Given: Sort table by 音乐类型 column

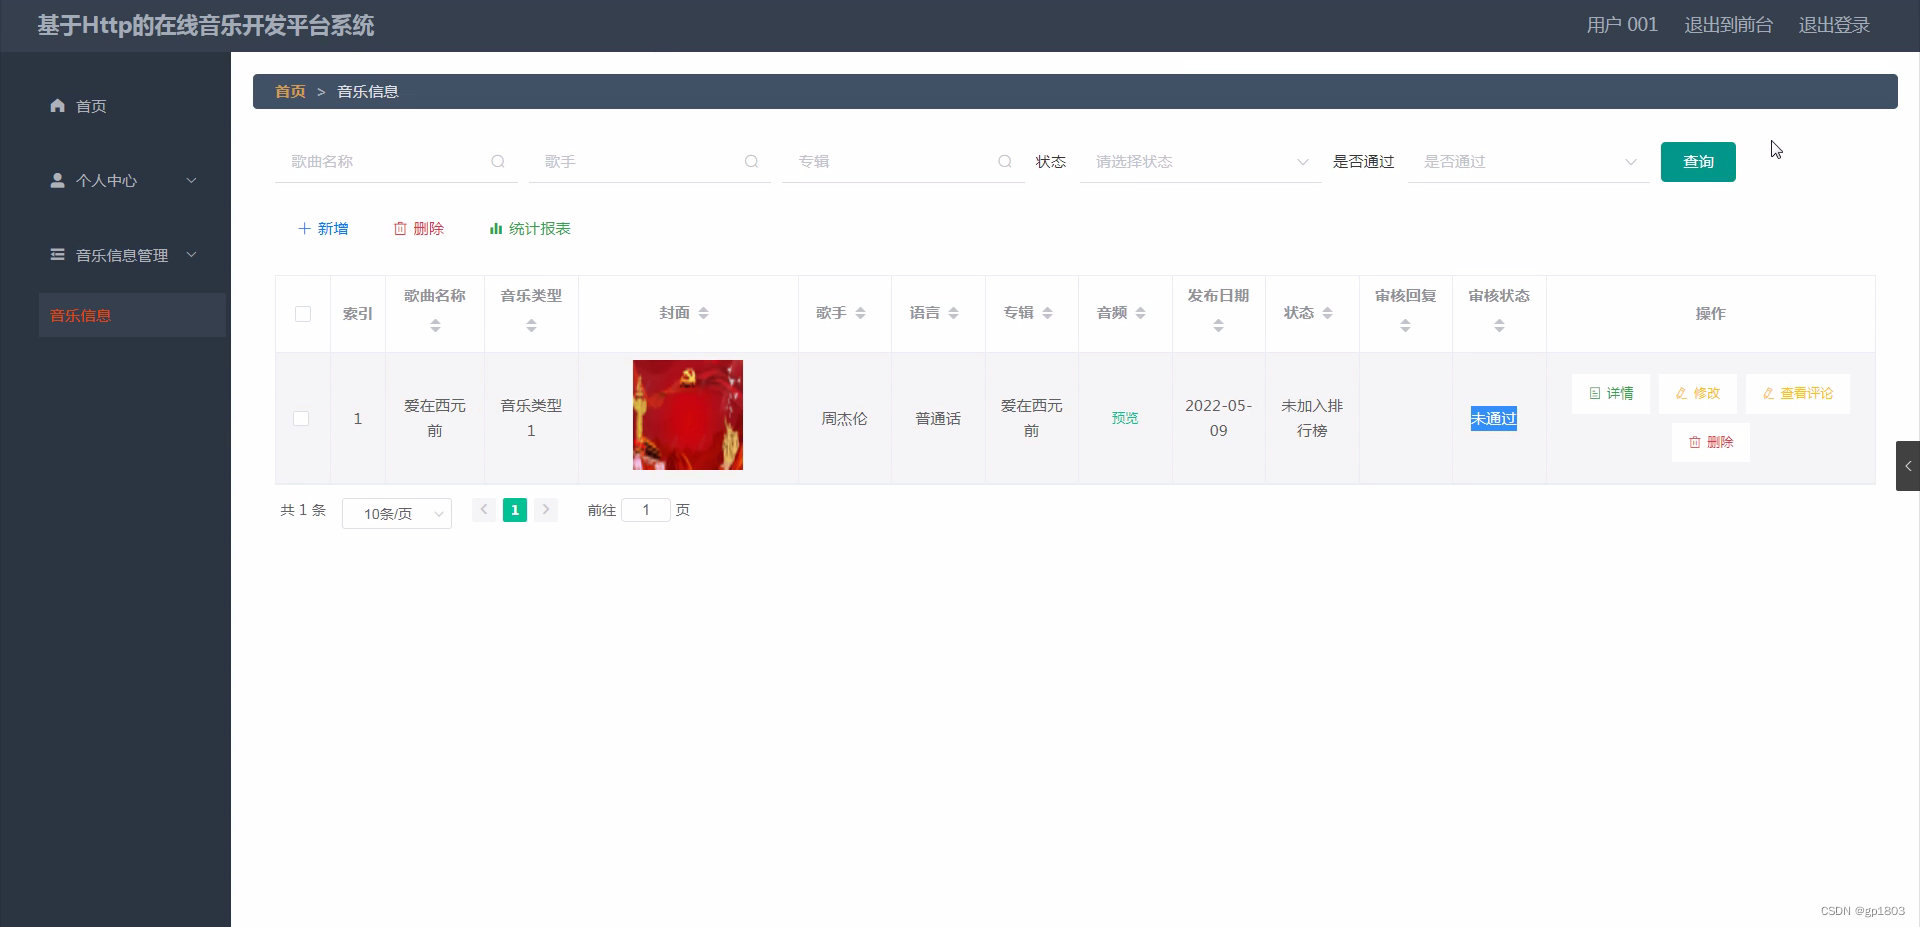Looking at the screenshot, I should (531, 325).
